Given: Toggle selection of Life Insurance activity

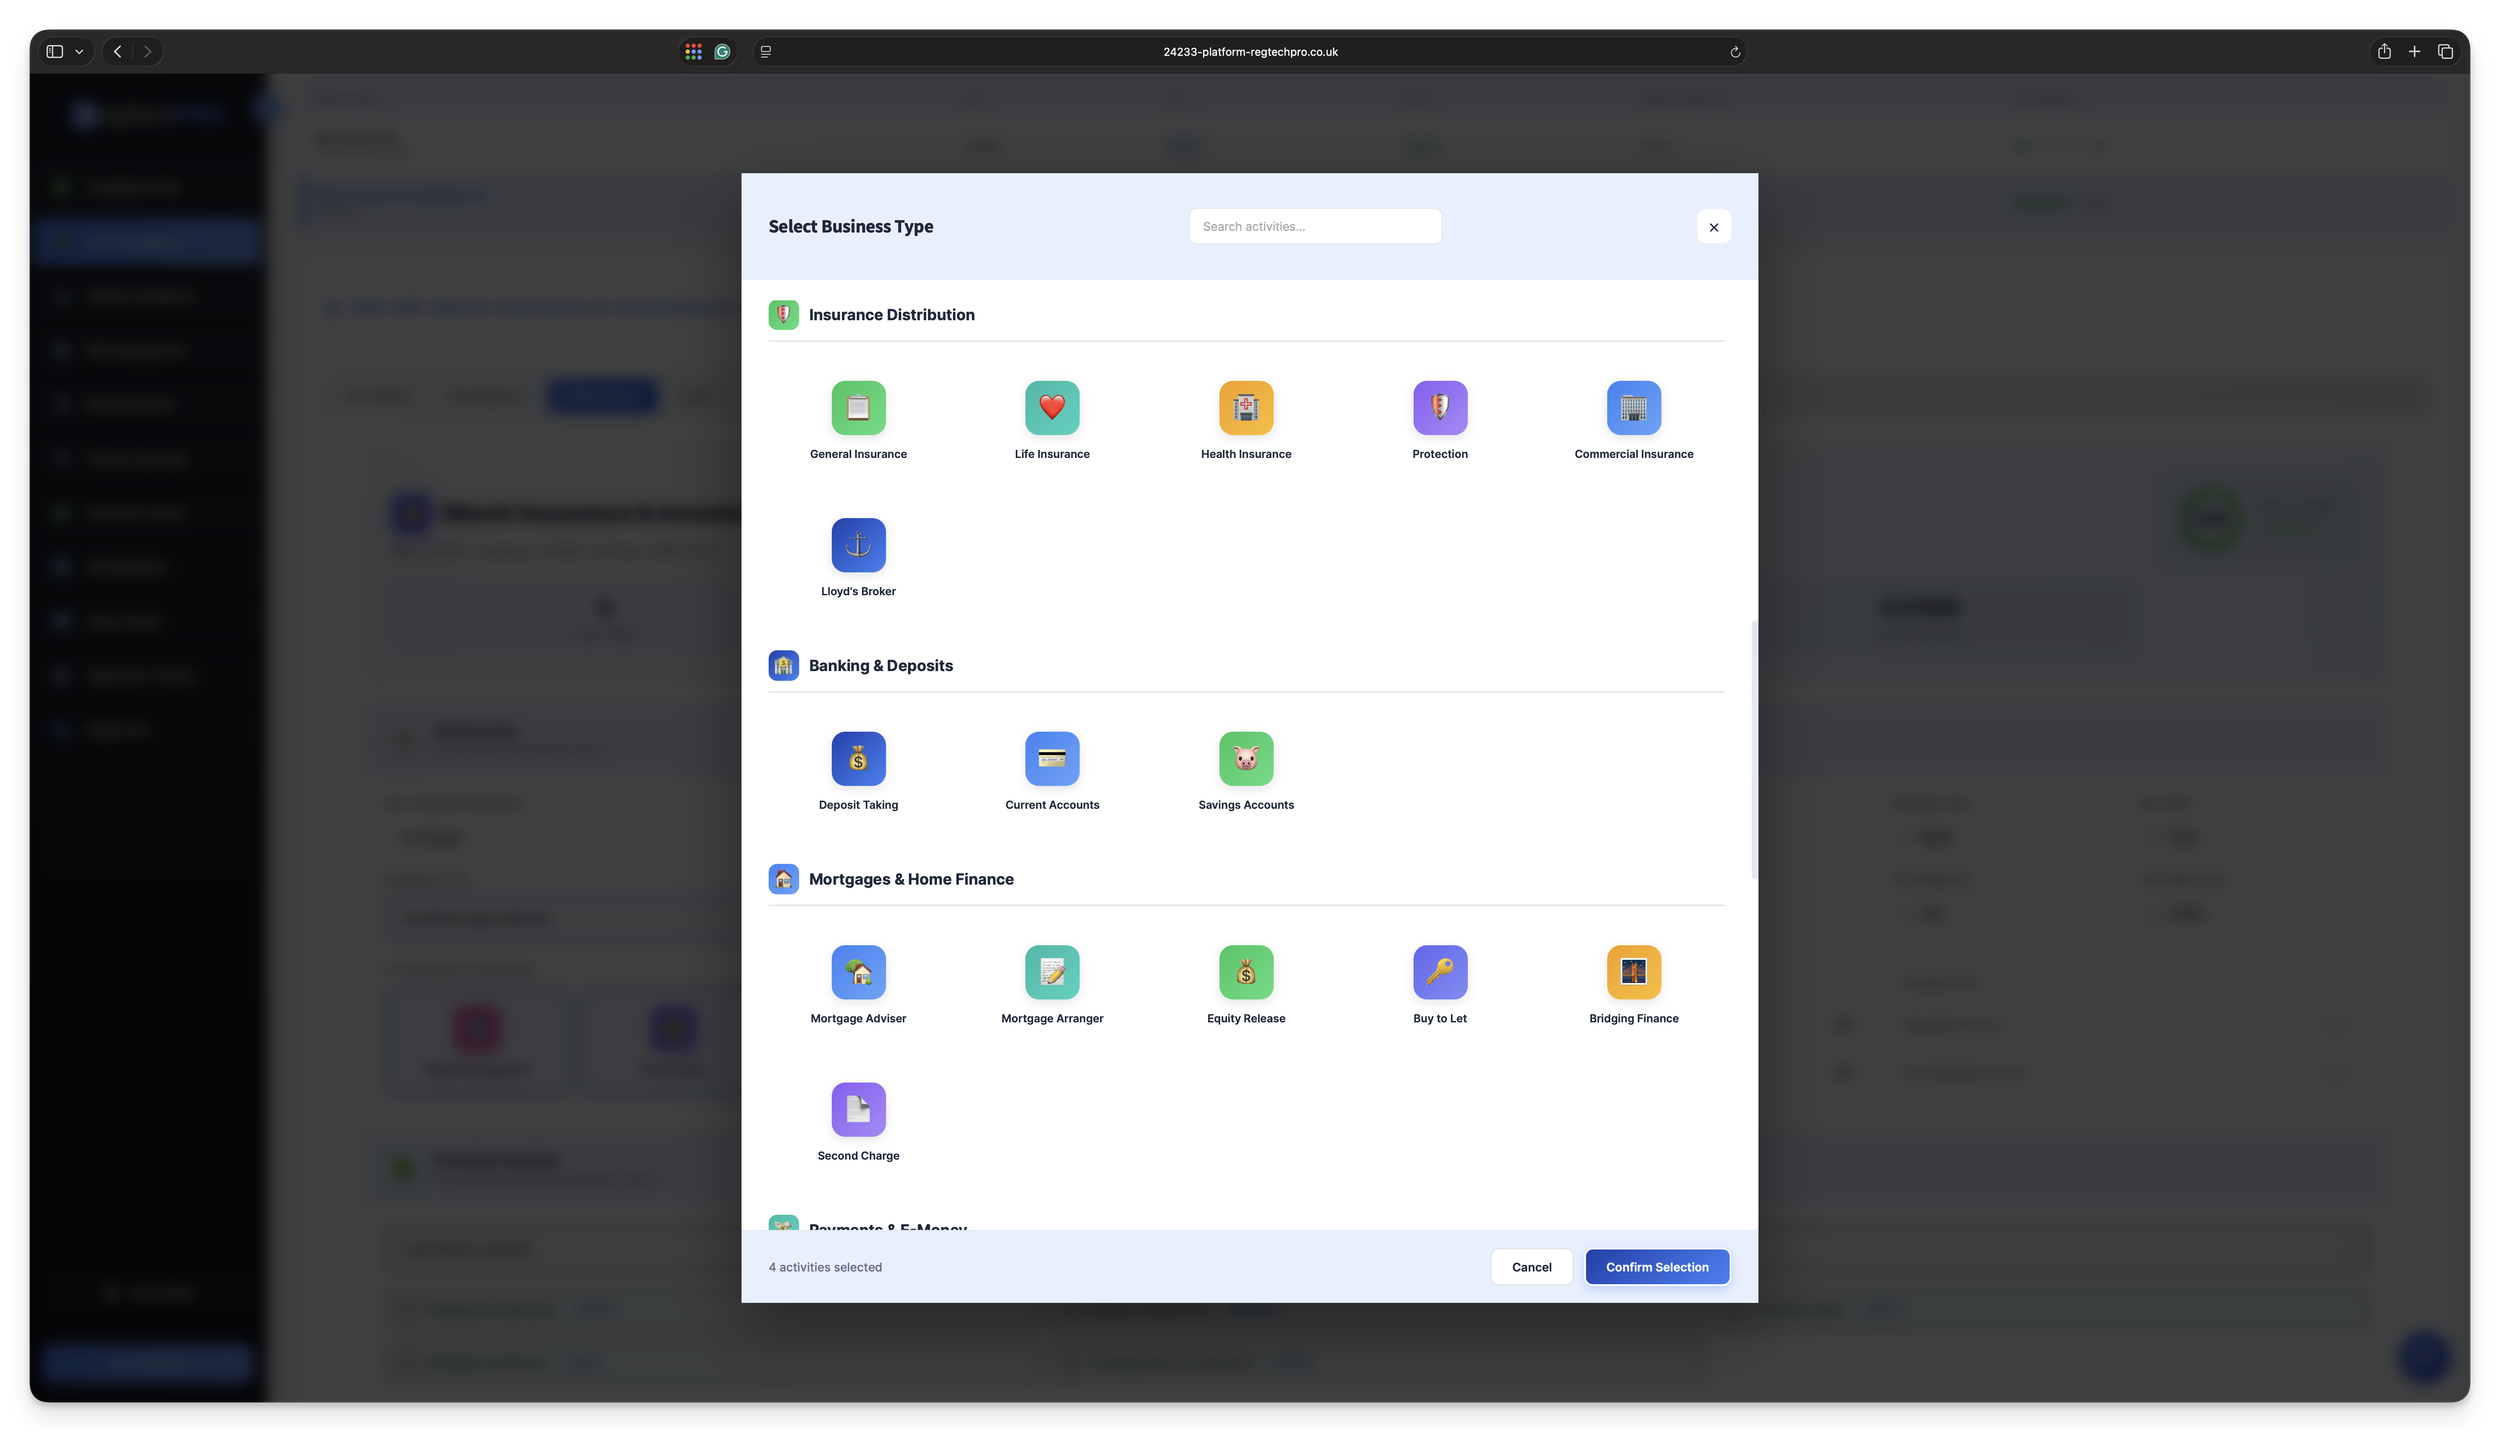Looking at the screenshot, I should 1052,408.
